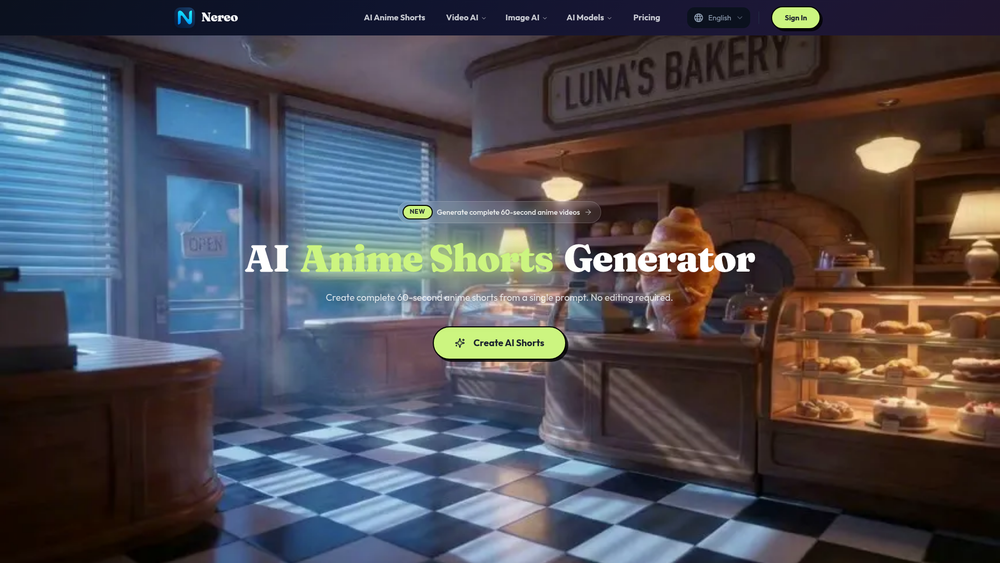Expand the Video AI dropdown
Viewport: 1000px width, 563px height.
tap(466, 18)
